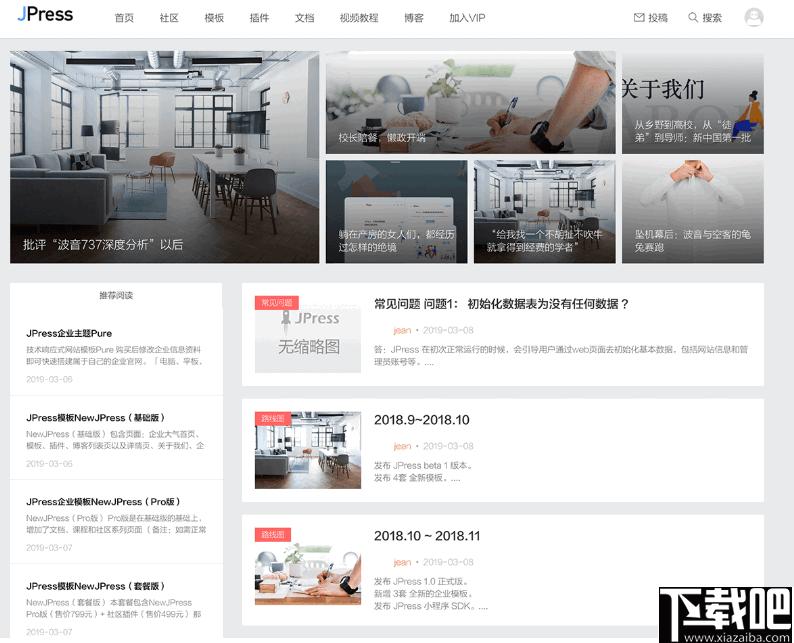Open the article JPress模板NewJPress（基础版）

[95, 418]
